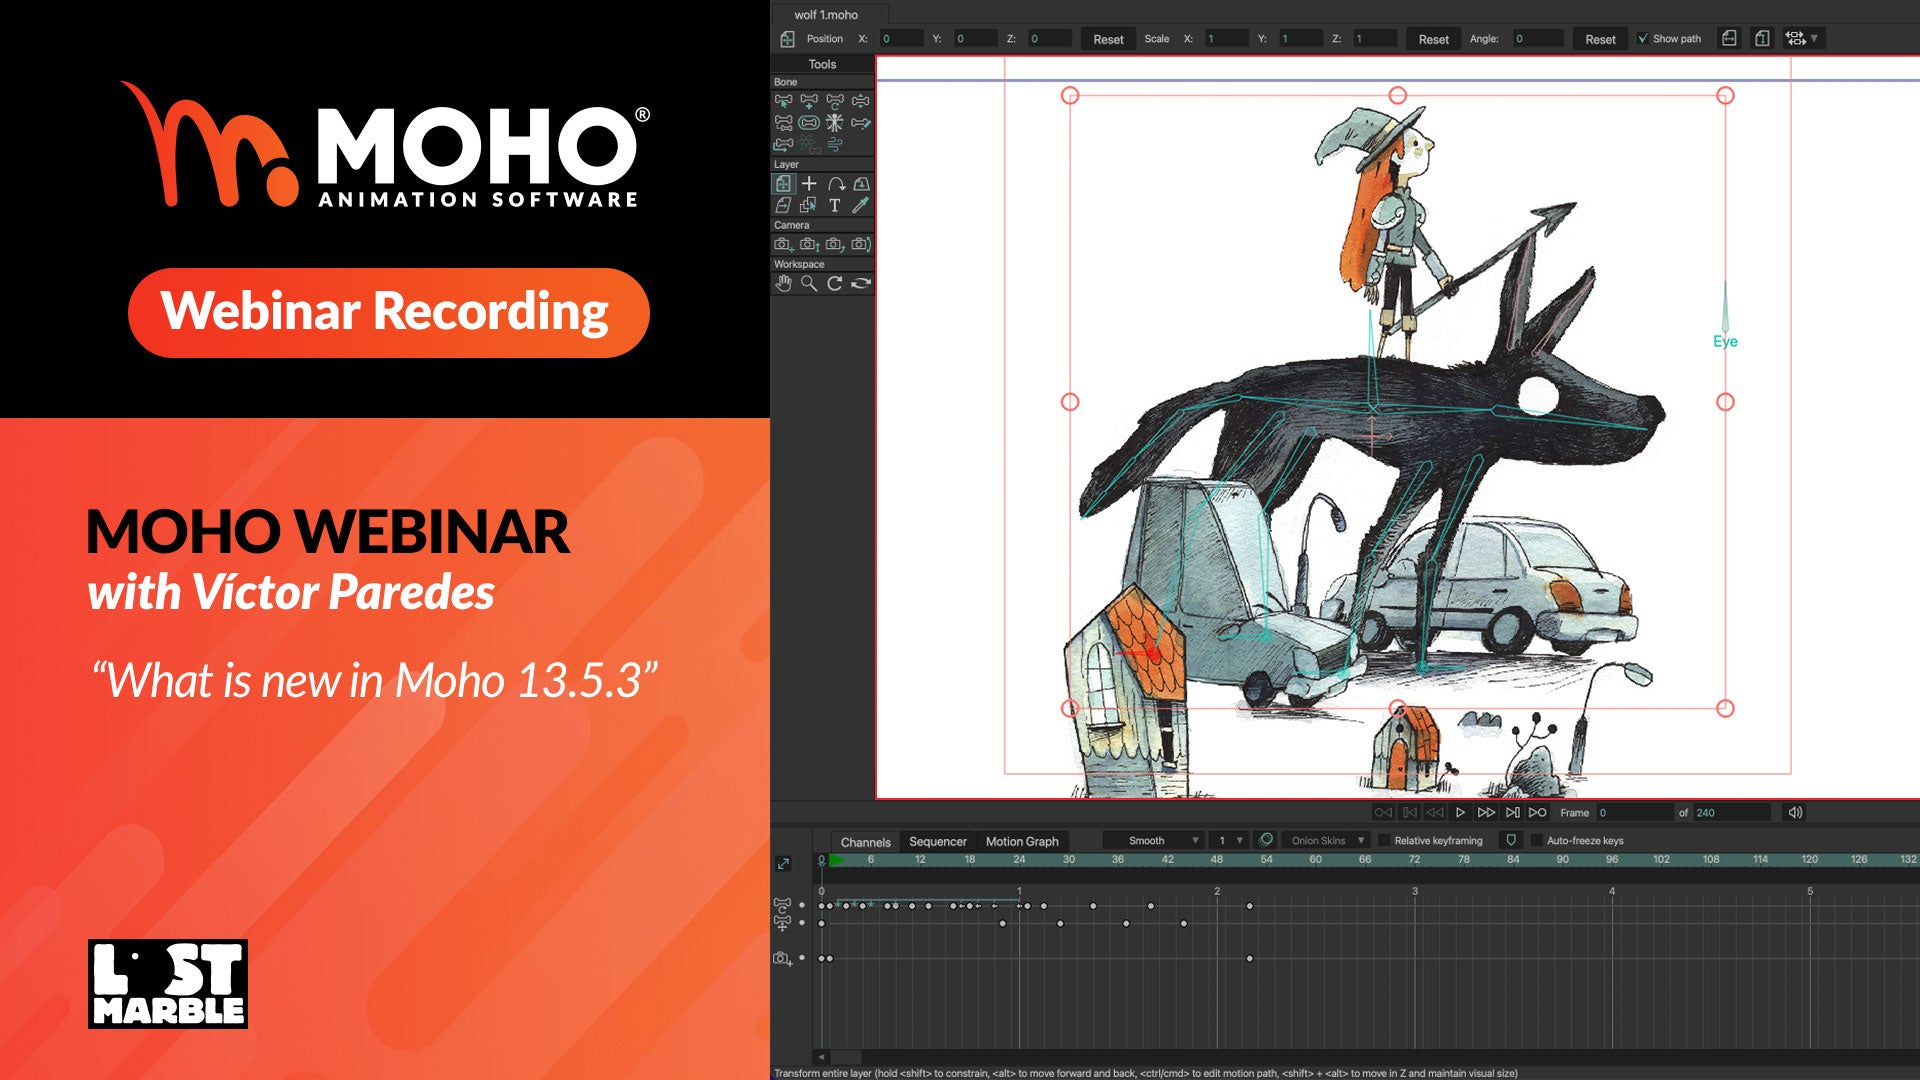Select the Eyedropper tool in Layer section
This screenshot has width=1920, height=1080.
pos(860,205)
